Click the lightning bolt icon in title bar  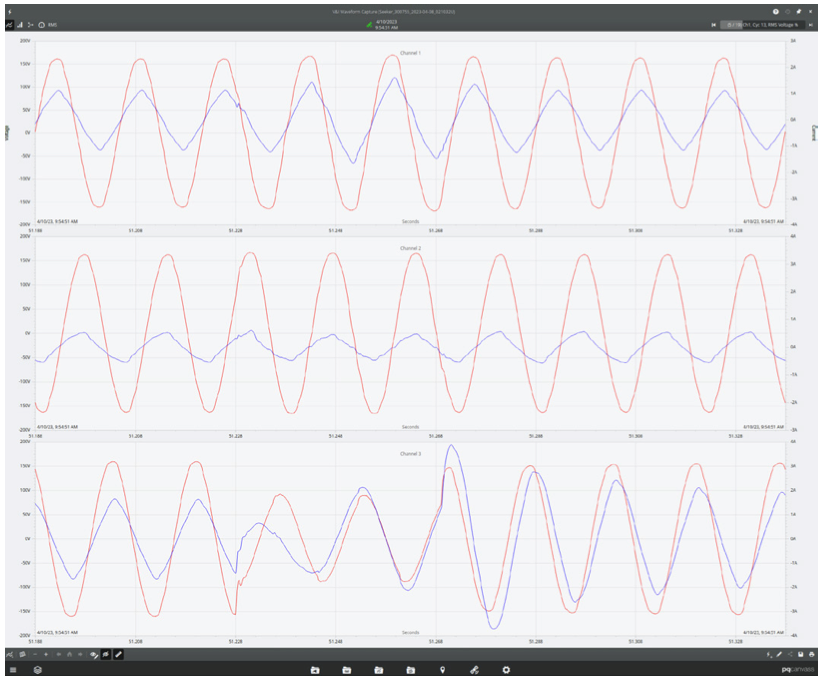[9, 12]
